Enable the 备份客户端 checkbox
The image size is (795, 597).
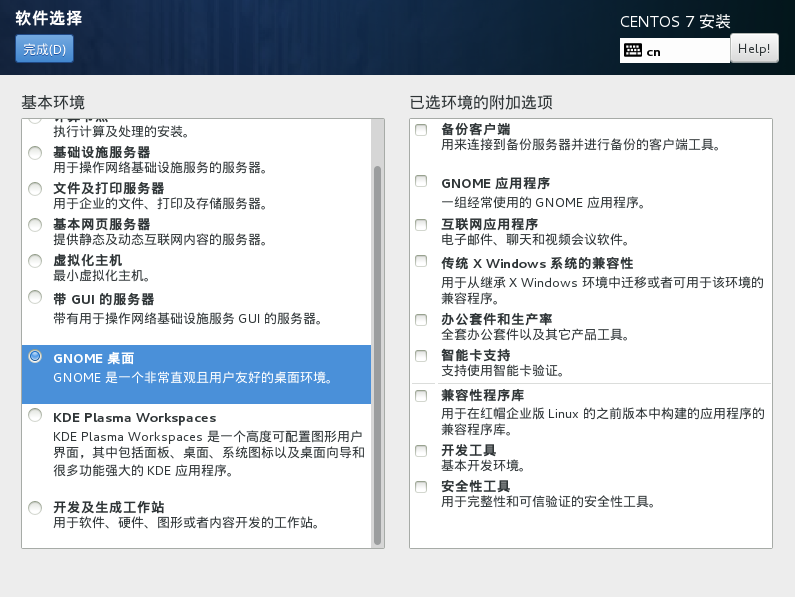[421, 130]
